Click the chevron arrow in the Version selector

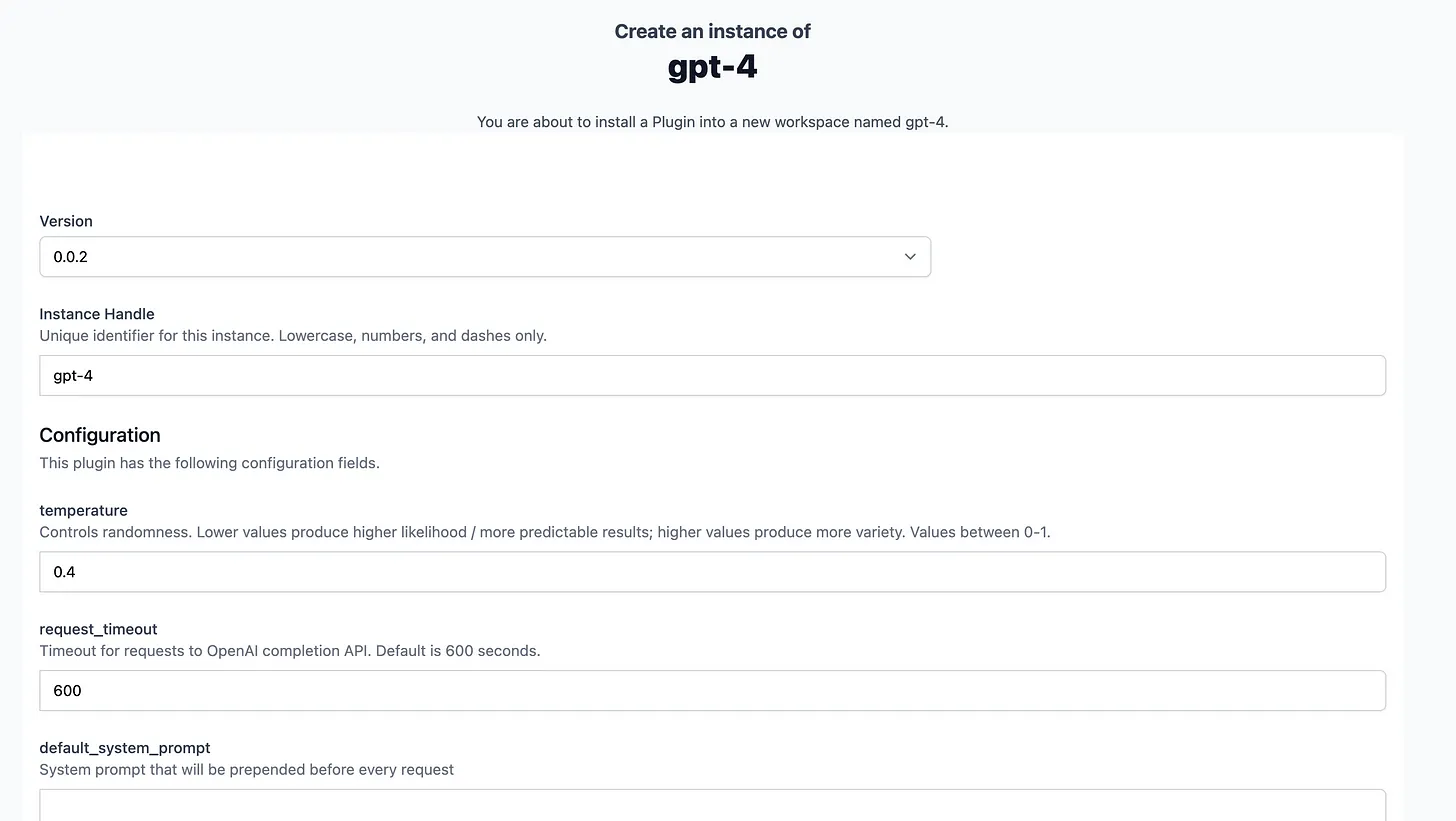tap(910, 257)
